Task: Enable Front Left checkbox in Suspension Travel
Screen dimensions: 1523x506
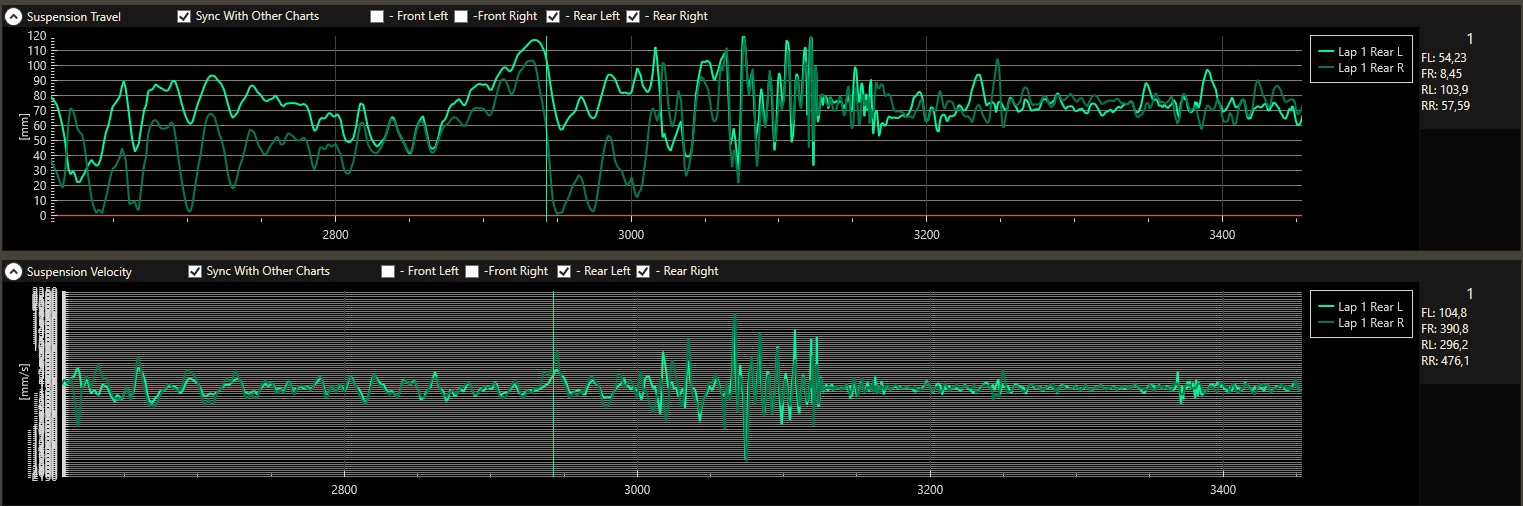Action: pos(377,17)
